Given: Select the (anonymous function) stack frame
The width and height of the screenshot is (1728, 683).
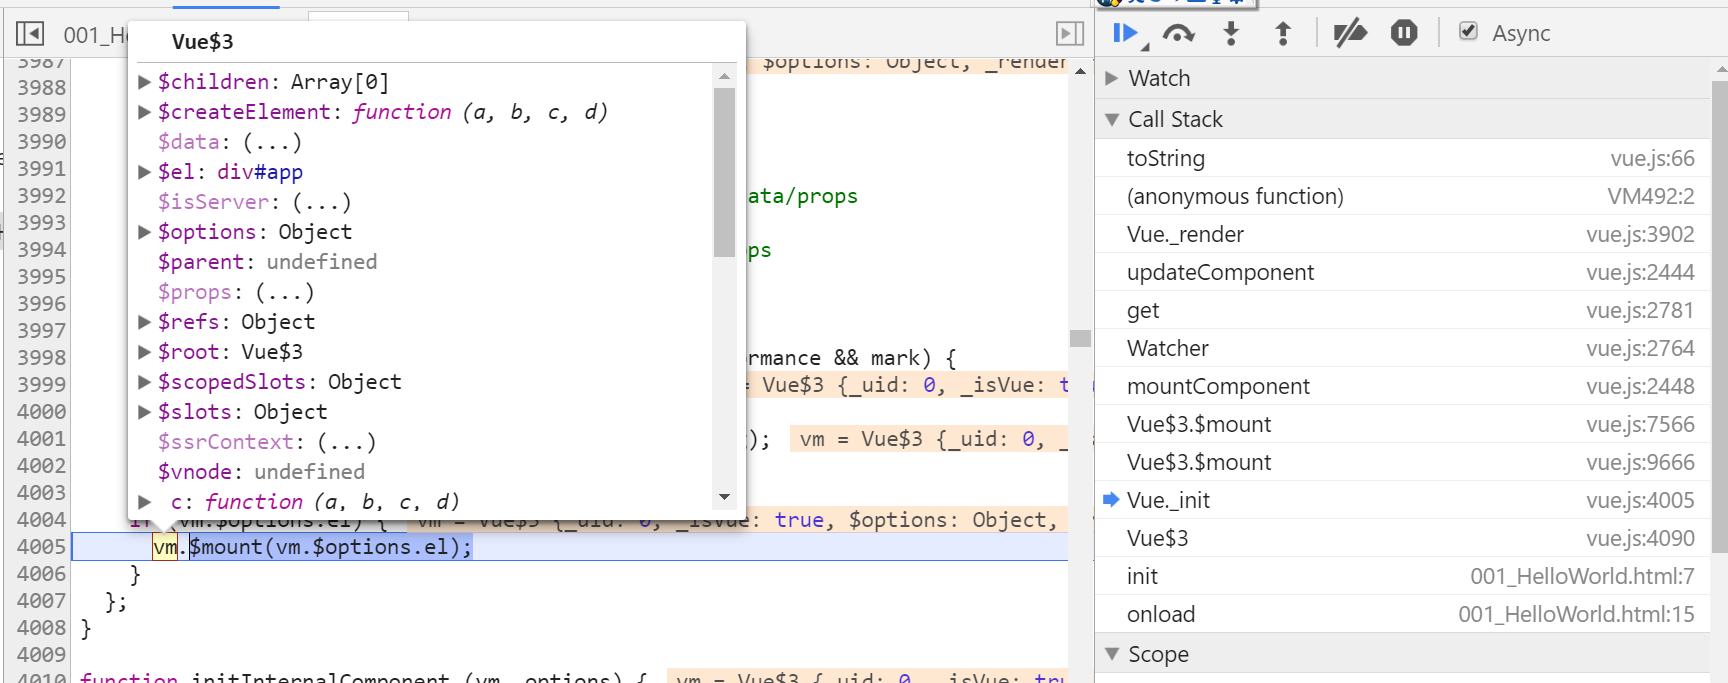Looking at the screenshot, I should (1403, 196).
